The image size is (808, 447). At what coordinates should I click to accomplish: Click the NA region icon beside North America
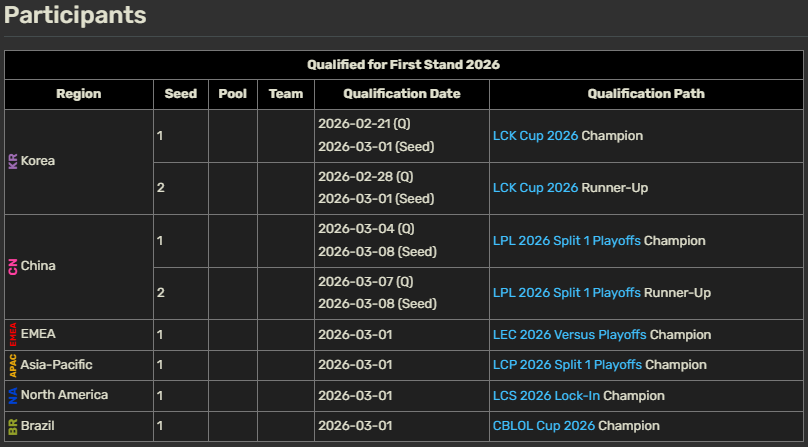[x=13, y=395]
